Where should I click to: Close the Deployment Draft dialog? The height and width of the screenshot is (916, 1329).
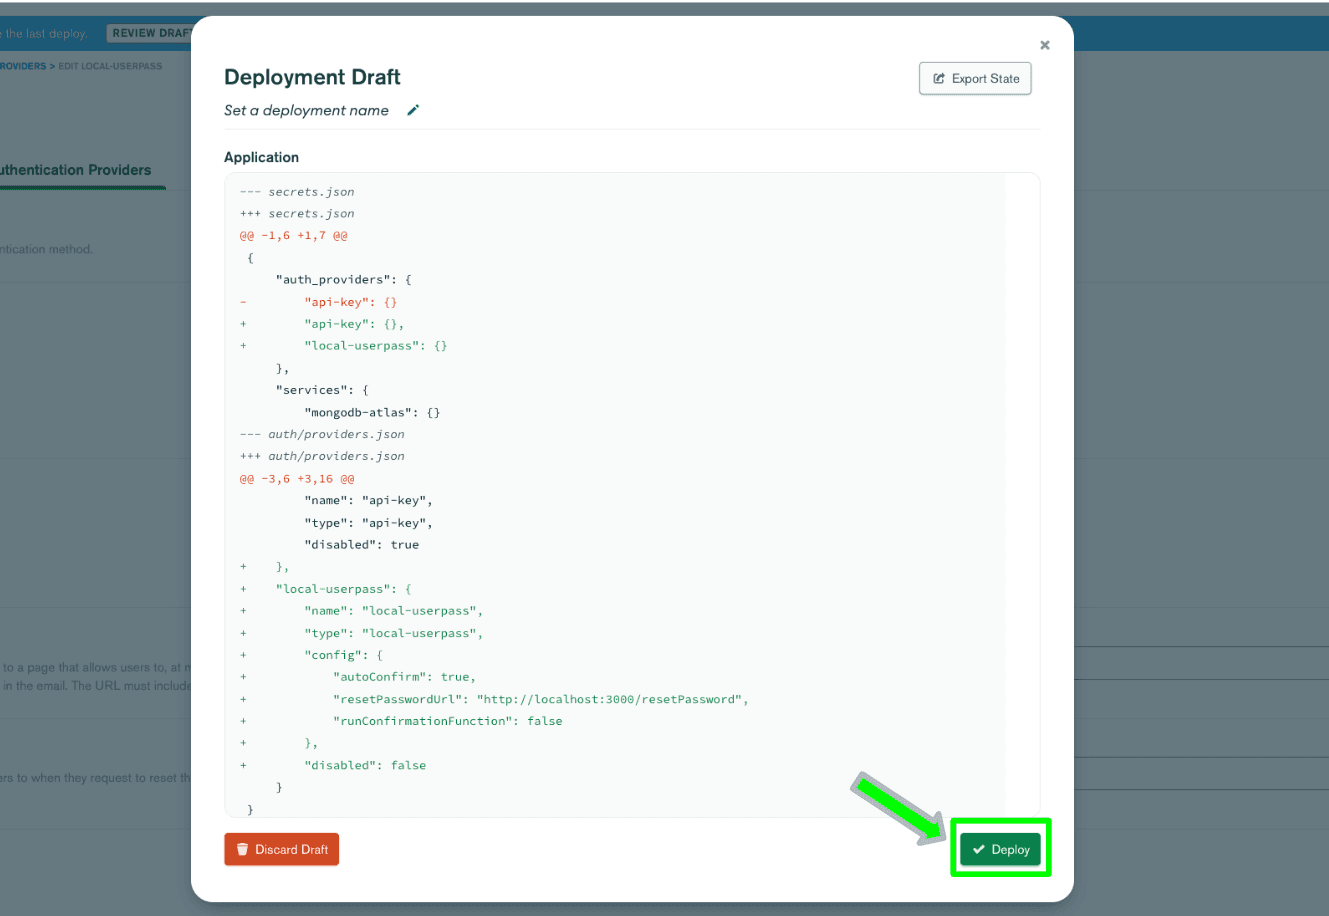click(1045, 45)
